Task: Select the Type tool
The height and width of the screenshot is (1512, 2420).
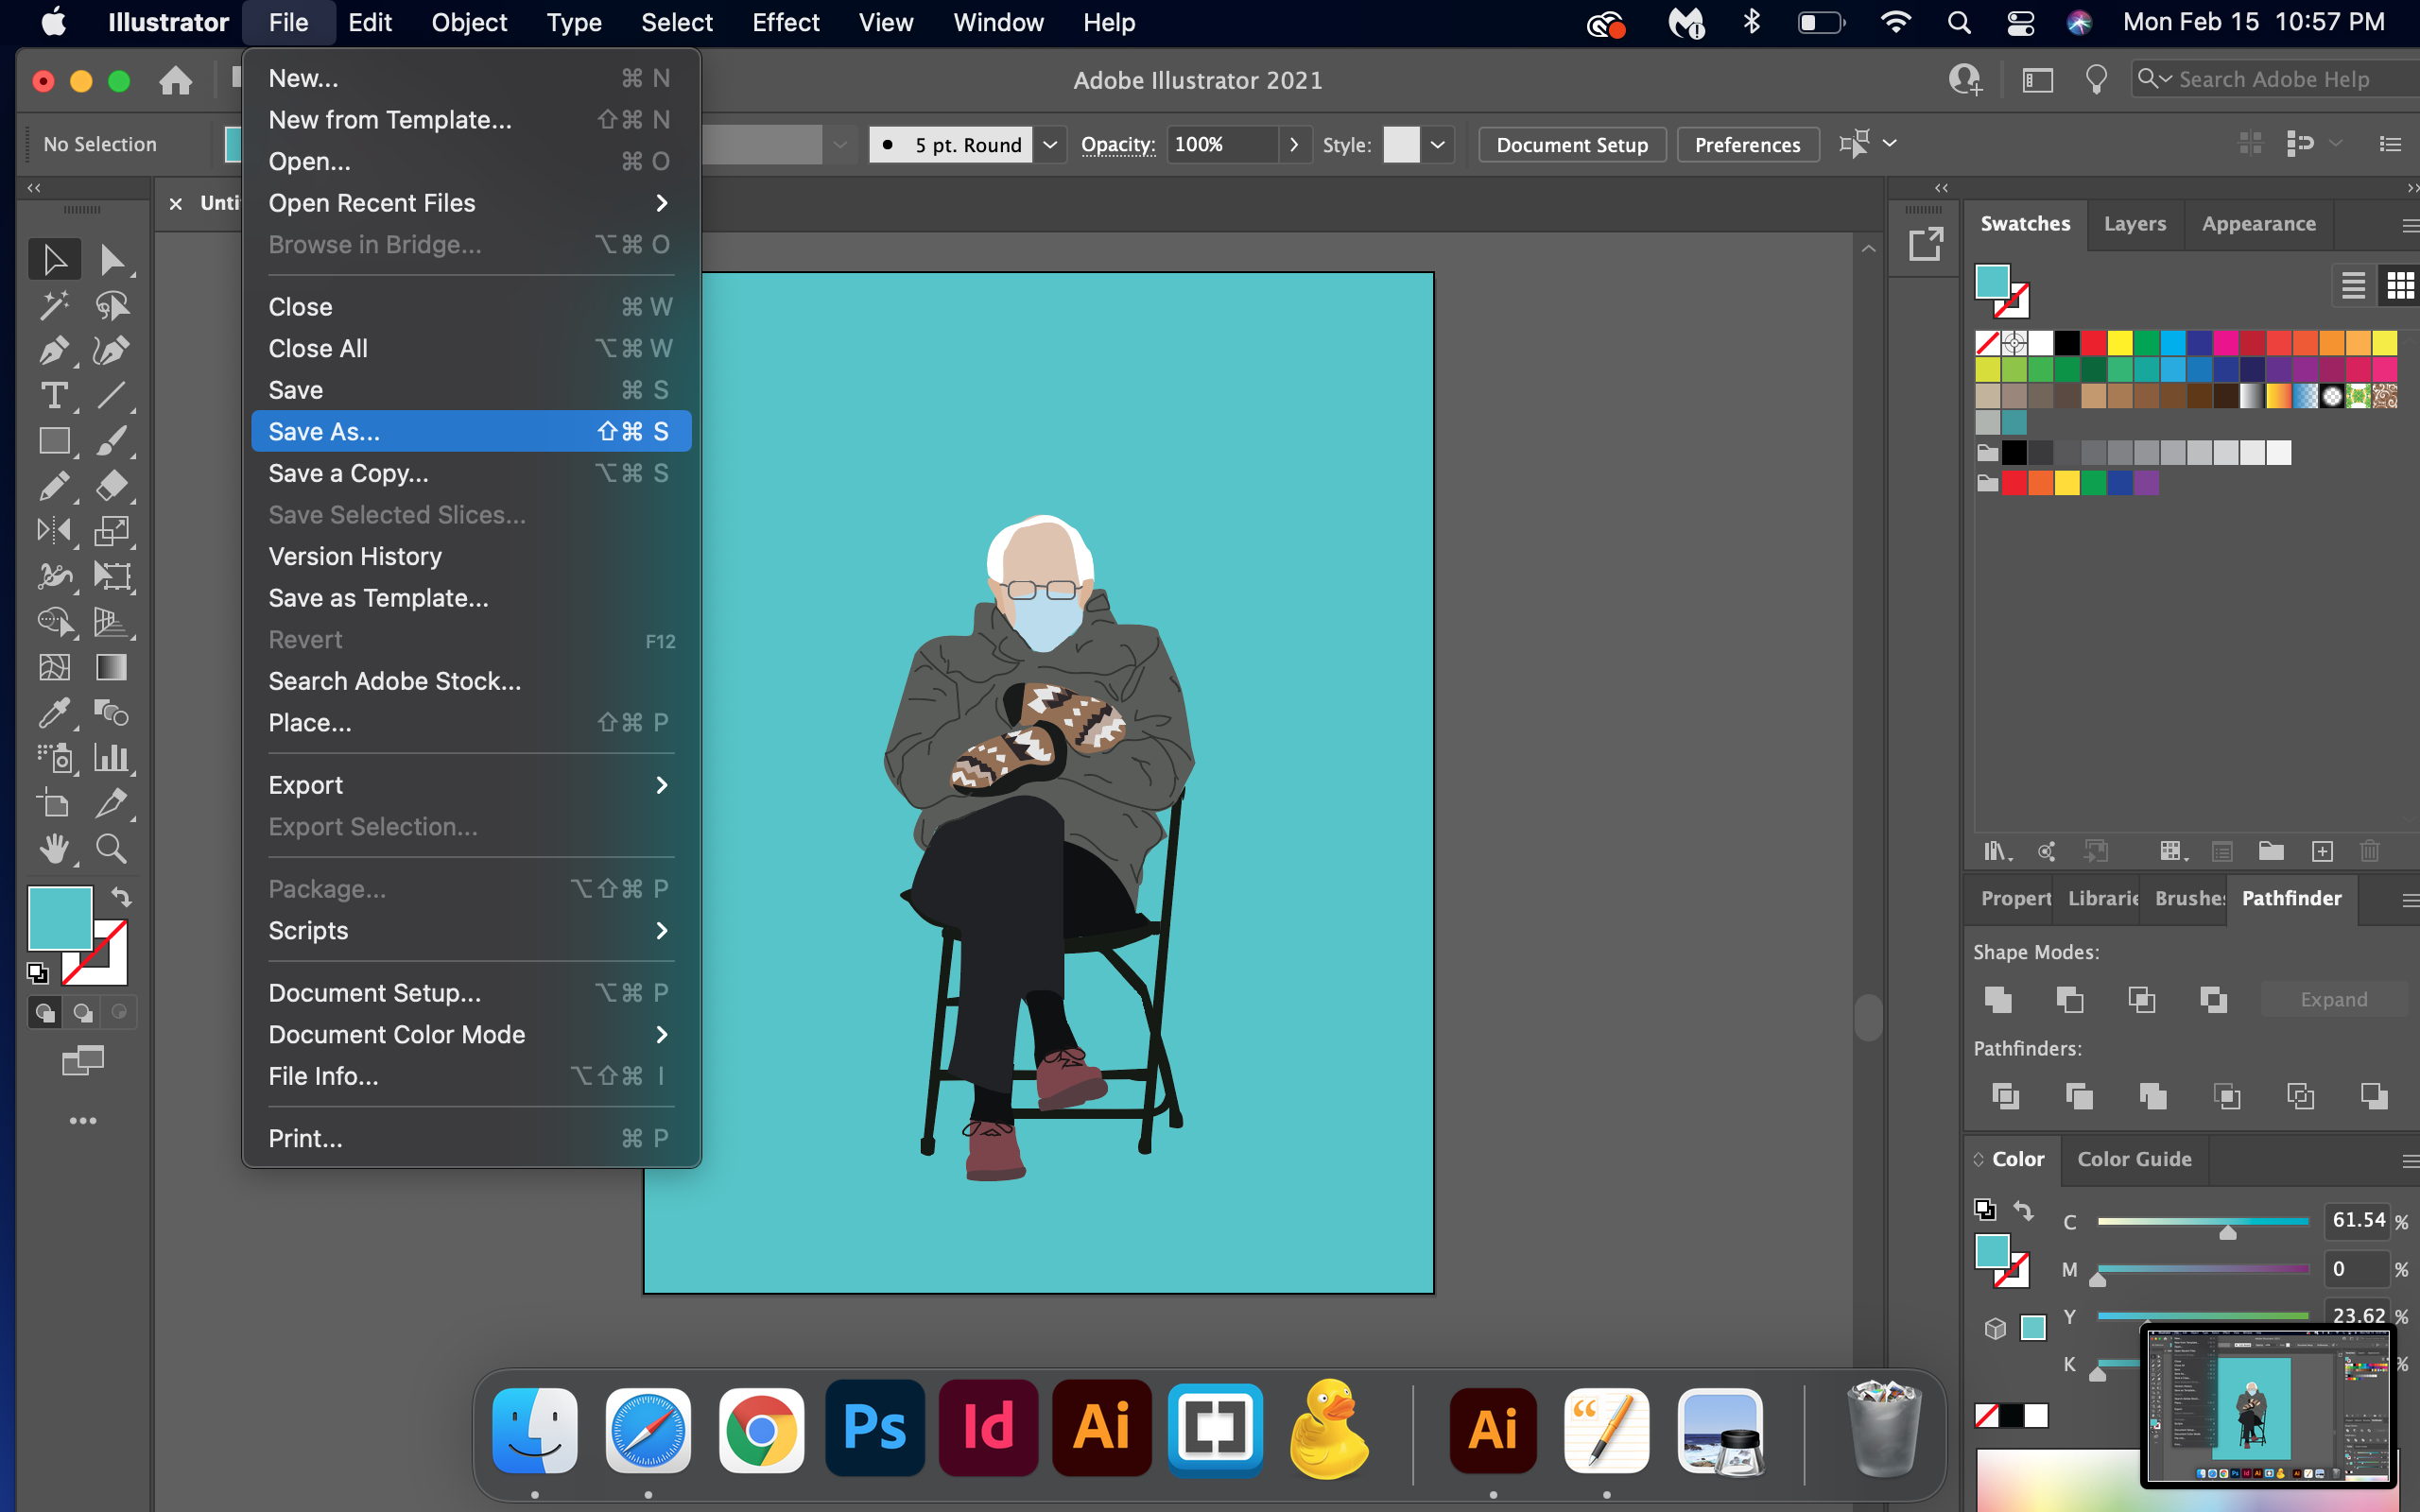Action: (x=55, y=395)
